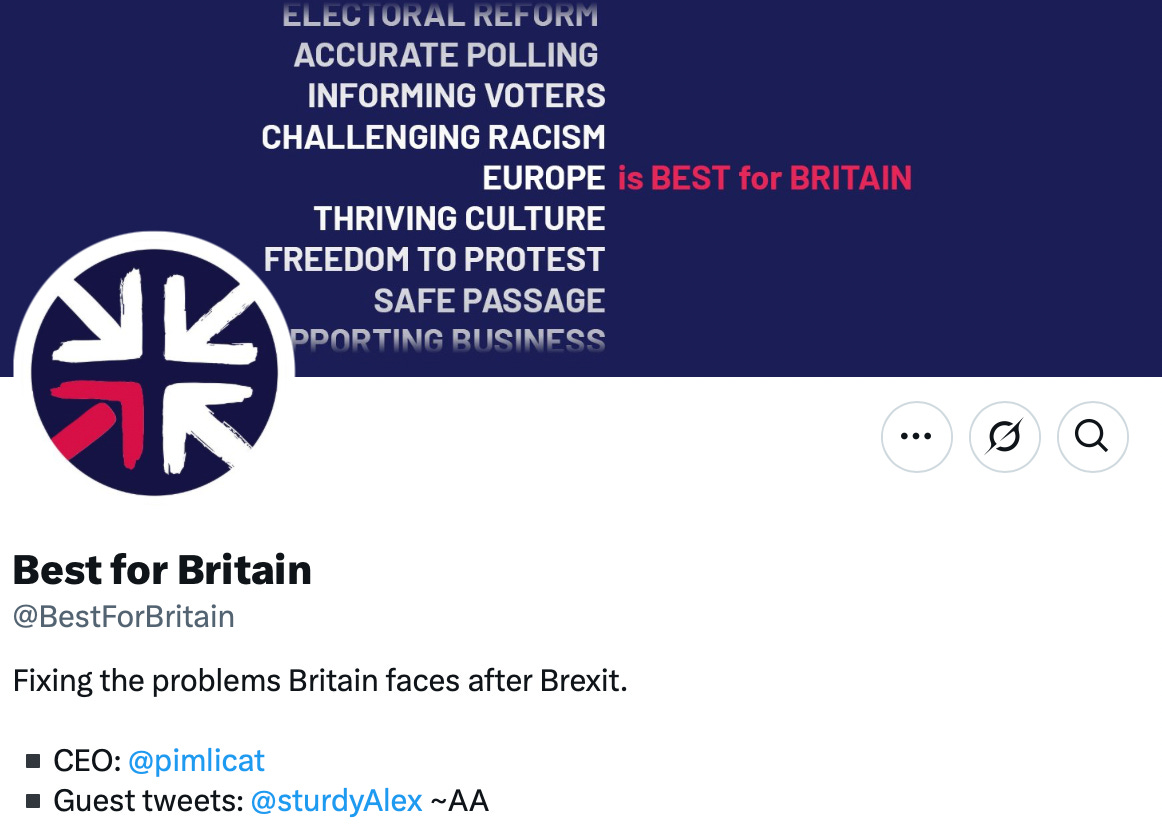Click "FREEDOM TO PROTEST" in the banner
The width and height of the screenshot is (1162, 832).
pyautogui.click(x=434, y=259)
